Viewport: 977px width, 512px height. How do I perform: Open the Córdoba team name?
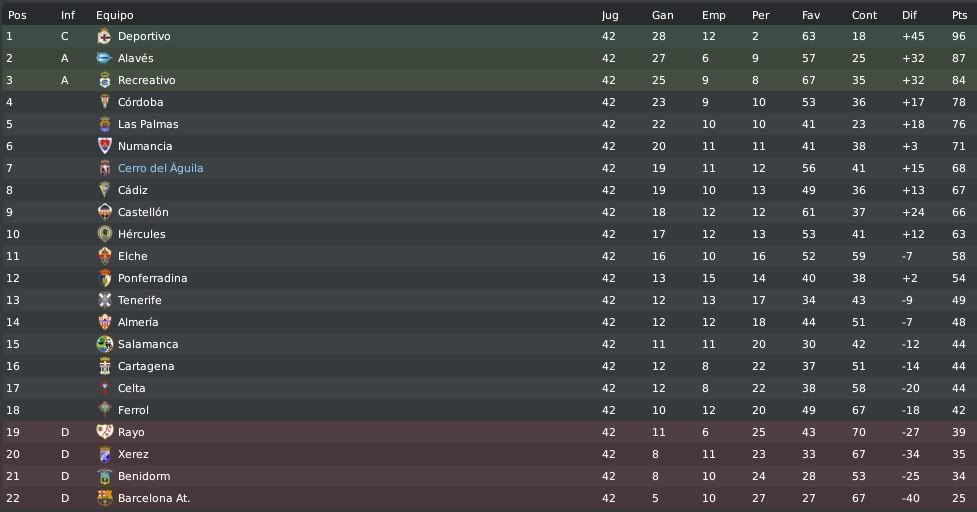[141, 102]
